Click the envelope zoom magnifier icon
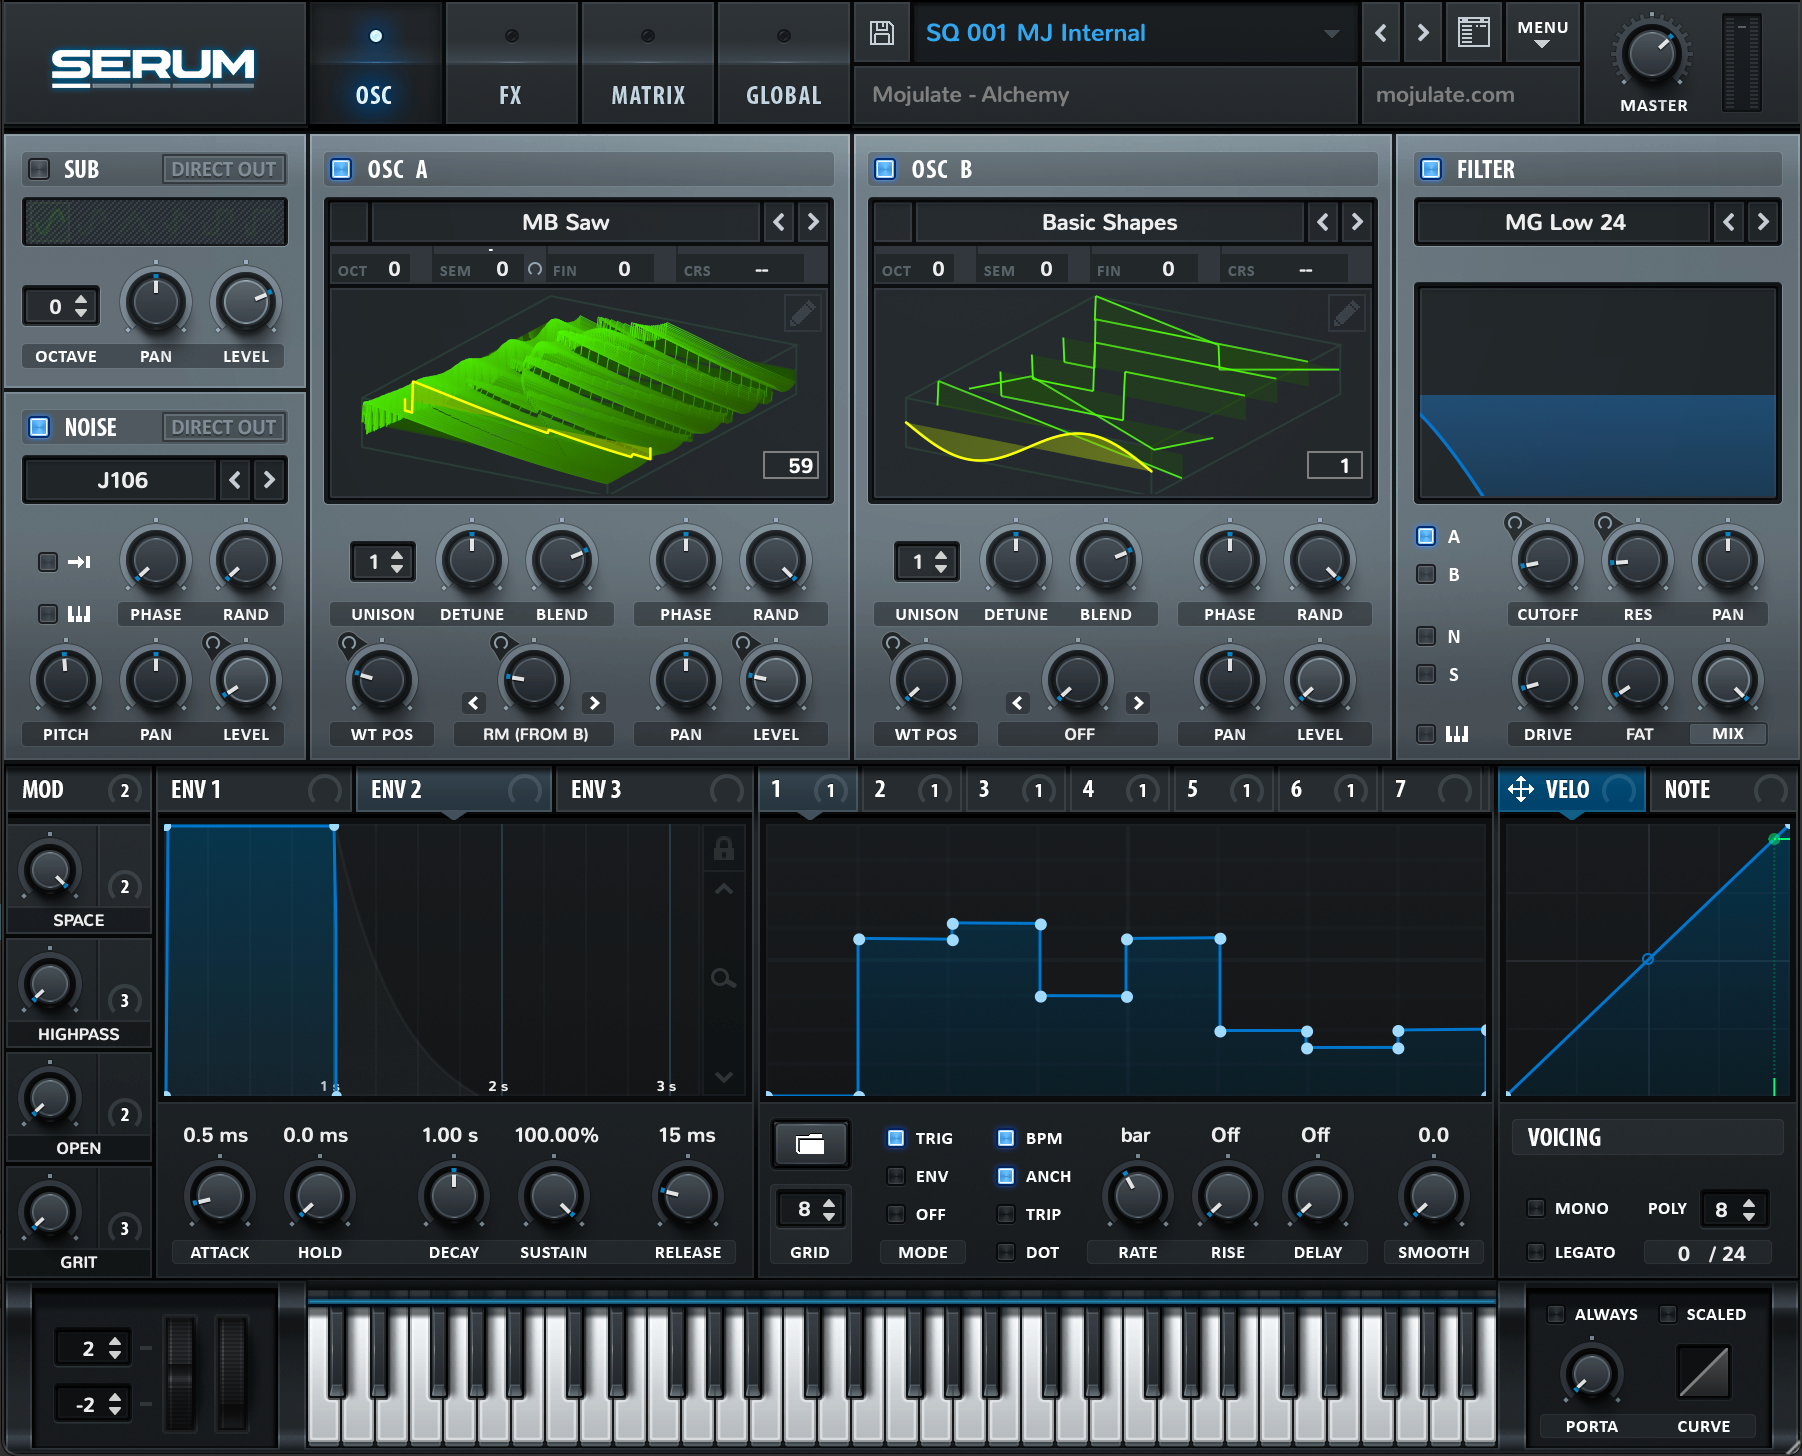 (x=723, y=978)
